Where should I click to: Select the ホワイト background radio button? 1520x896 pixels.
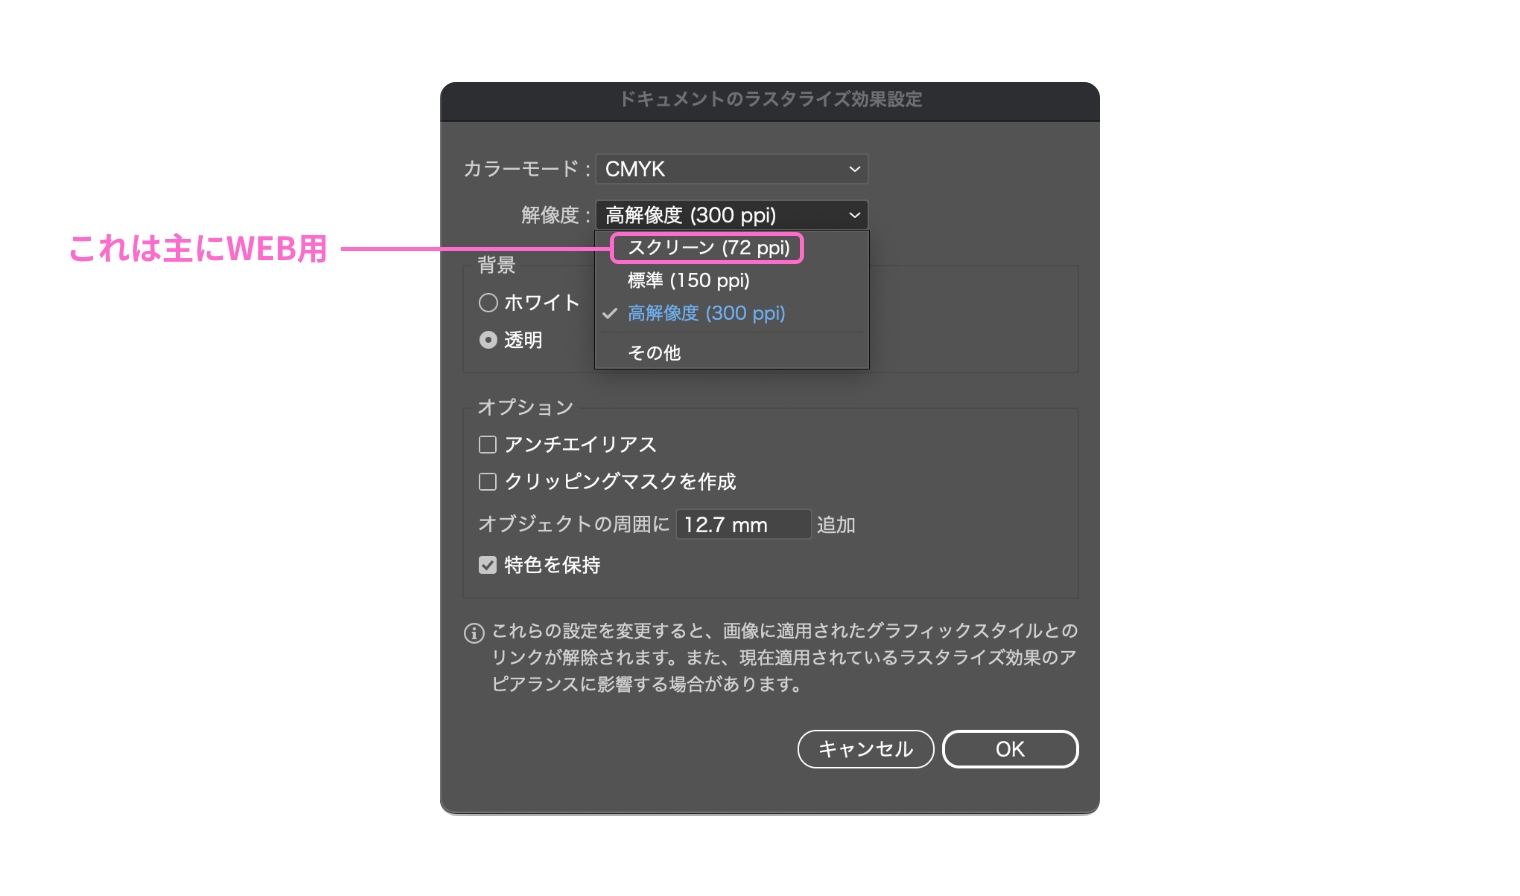(488, 303)
